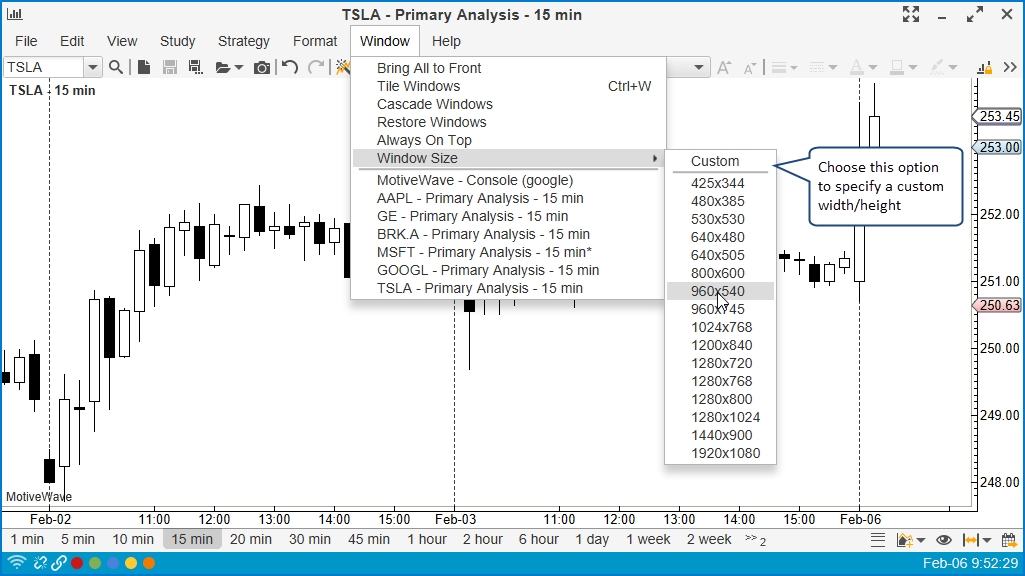The height and width of the screenshot is (576, 1025).
Task: Click the 250.63 price label on axis
Action: click(x=997, y=305)
